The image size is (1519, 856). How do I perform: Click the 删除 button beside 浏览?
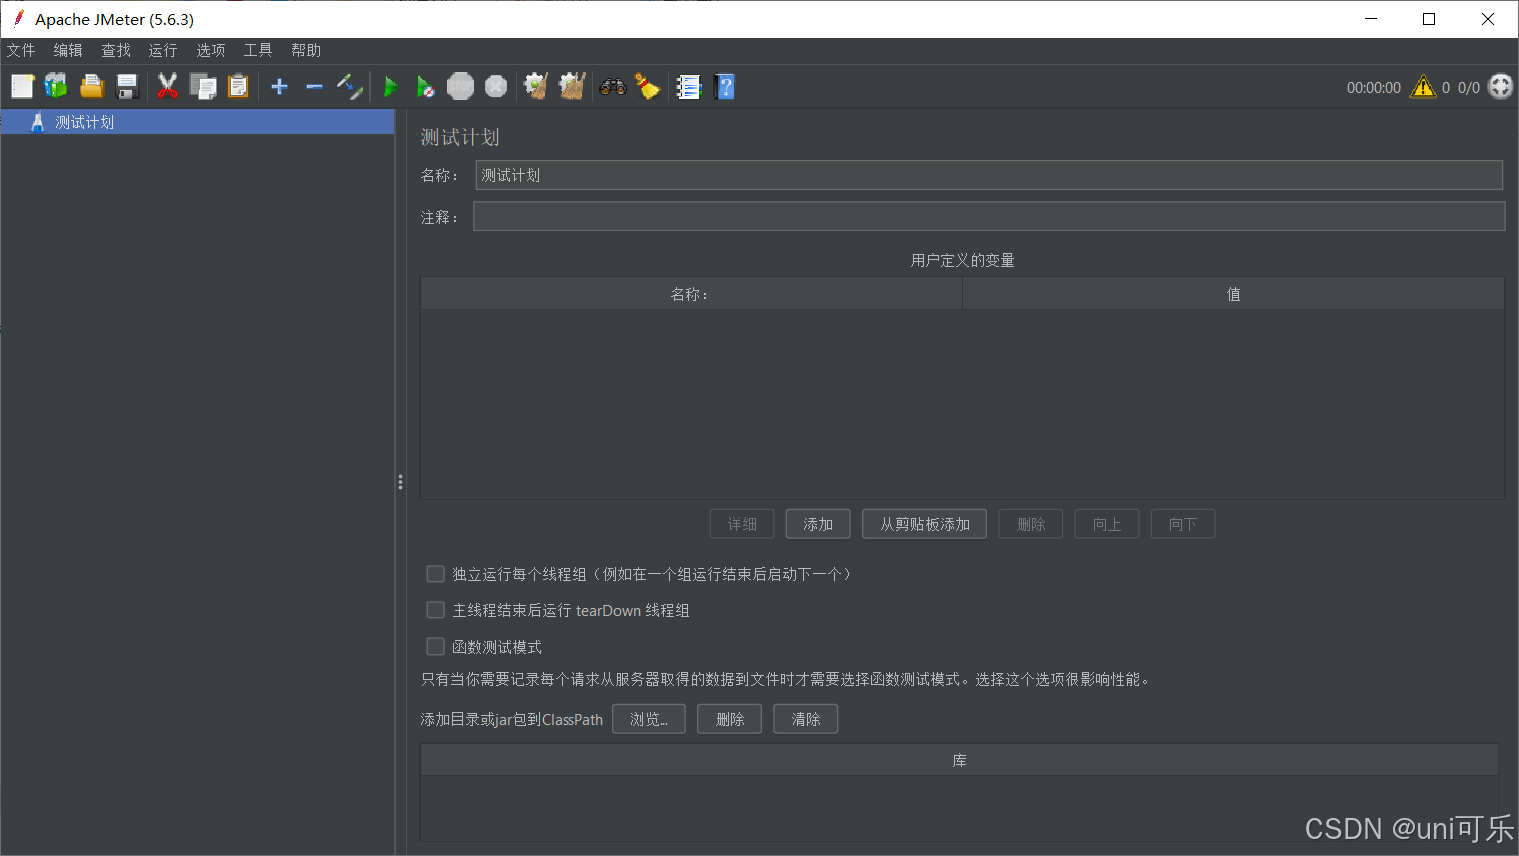pos(730,719)
